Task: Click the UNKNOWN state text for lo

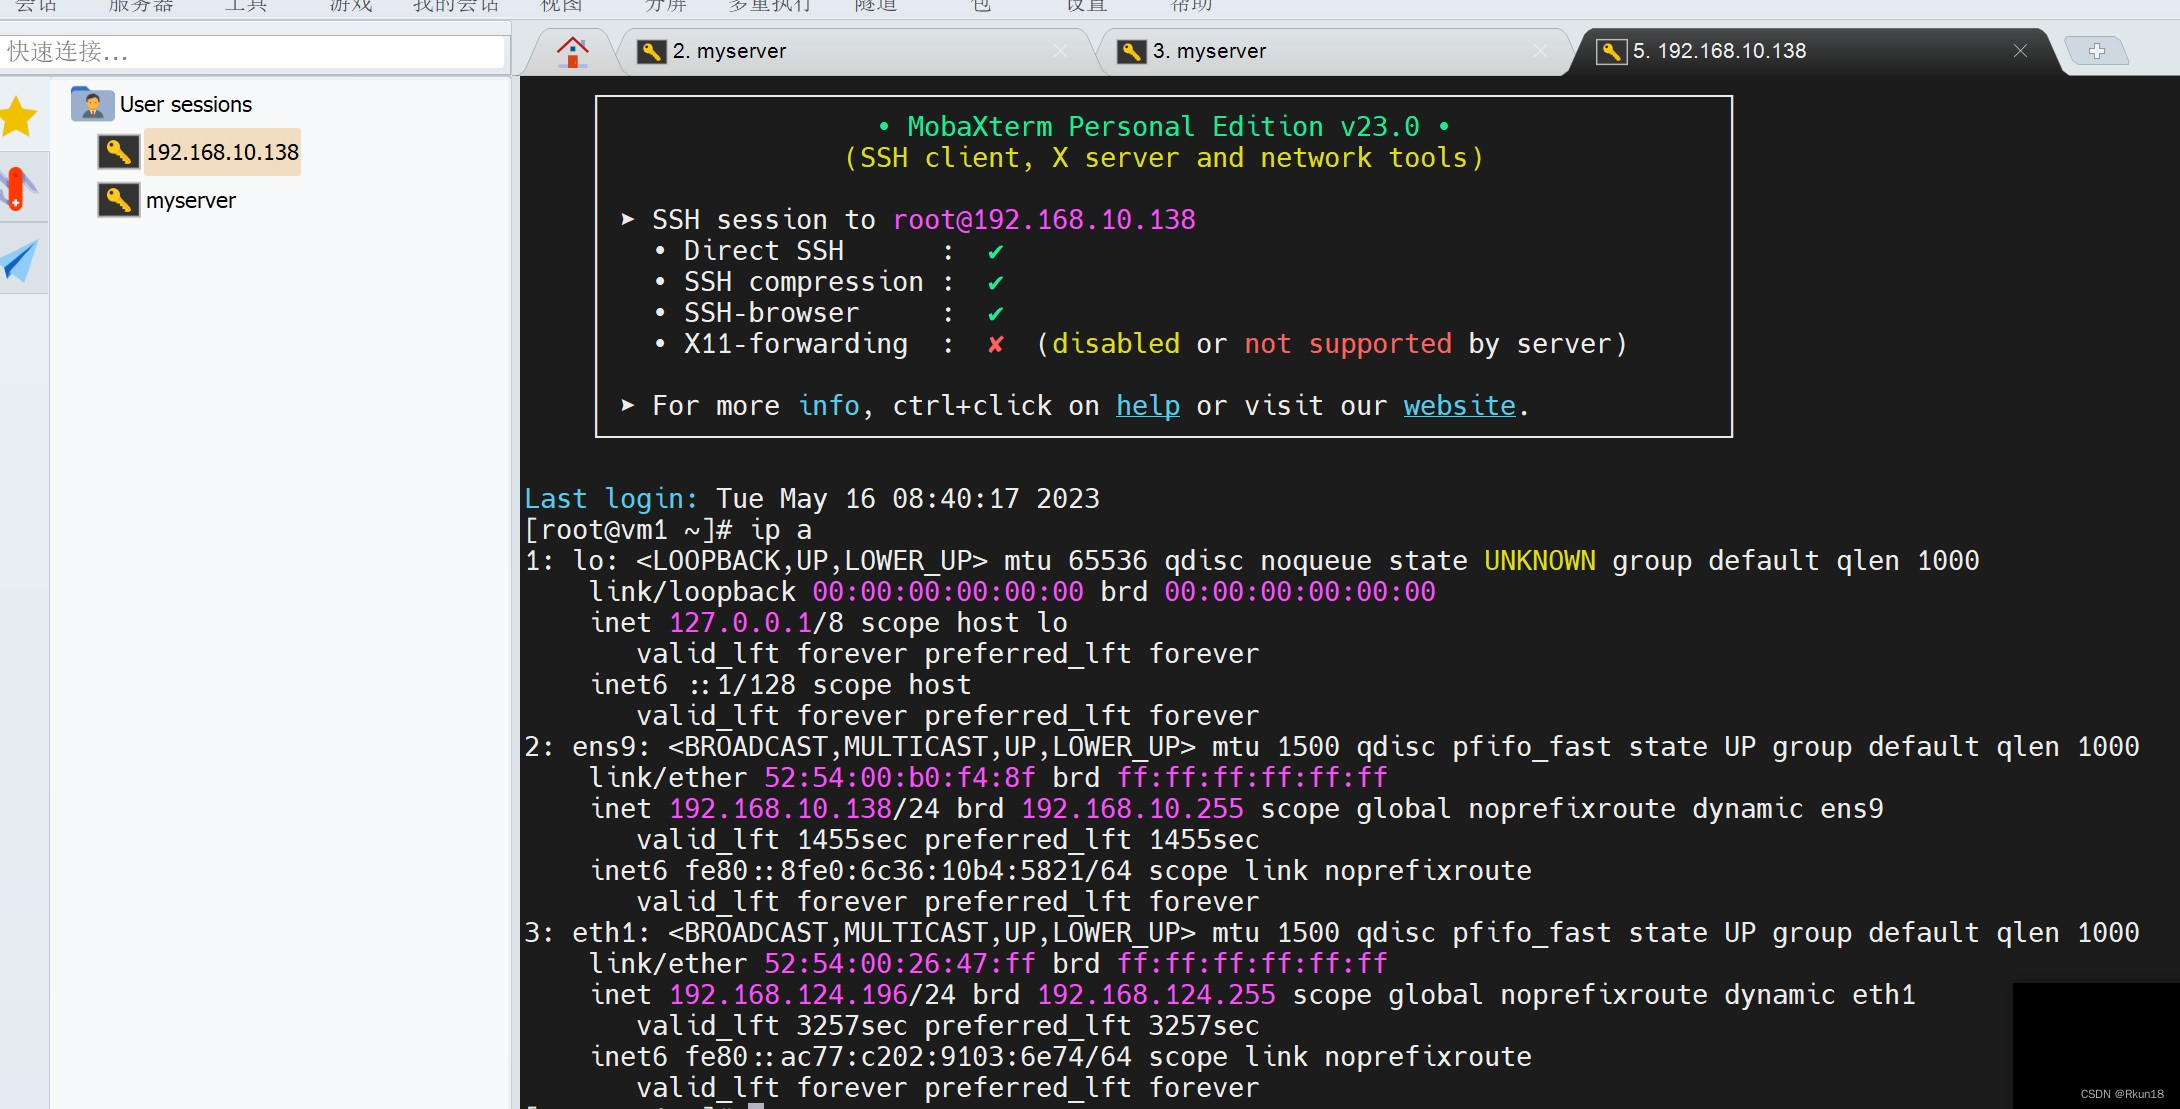Action: point(1540,561)
